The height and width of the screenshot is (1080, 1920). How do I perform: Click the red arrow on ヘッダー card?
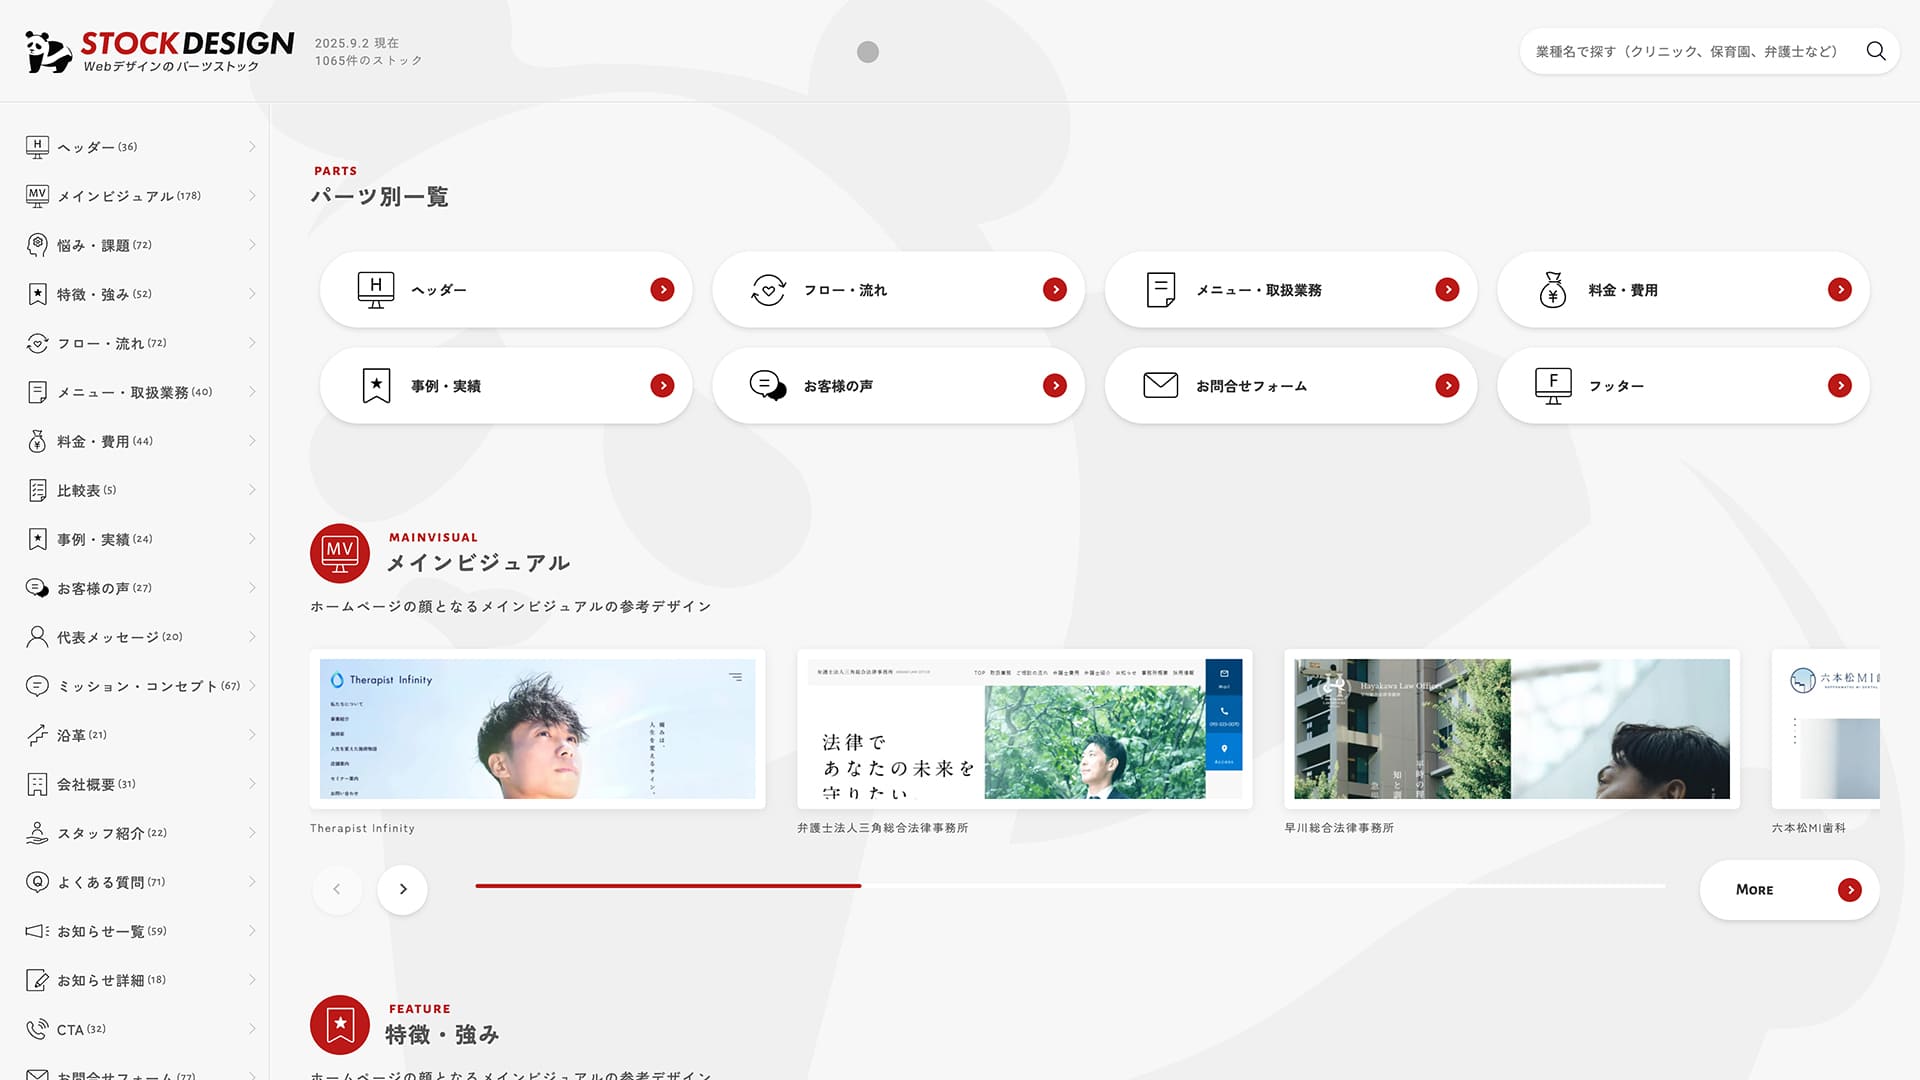[662, 290]
